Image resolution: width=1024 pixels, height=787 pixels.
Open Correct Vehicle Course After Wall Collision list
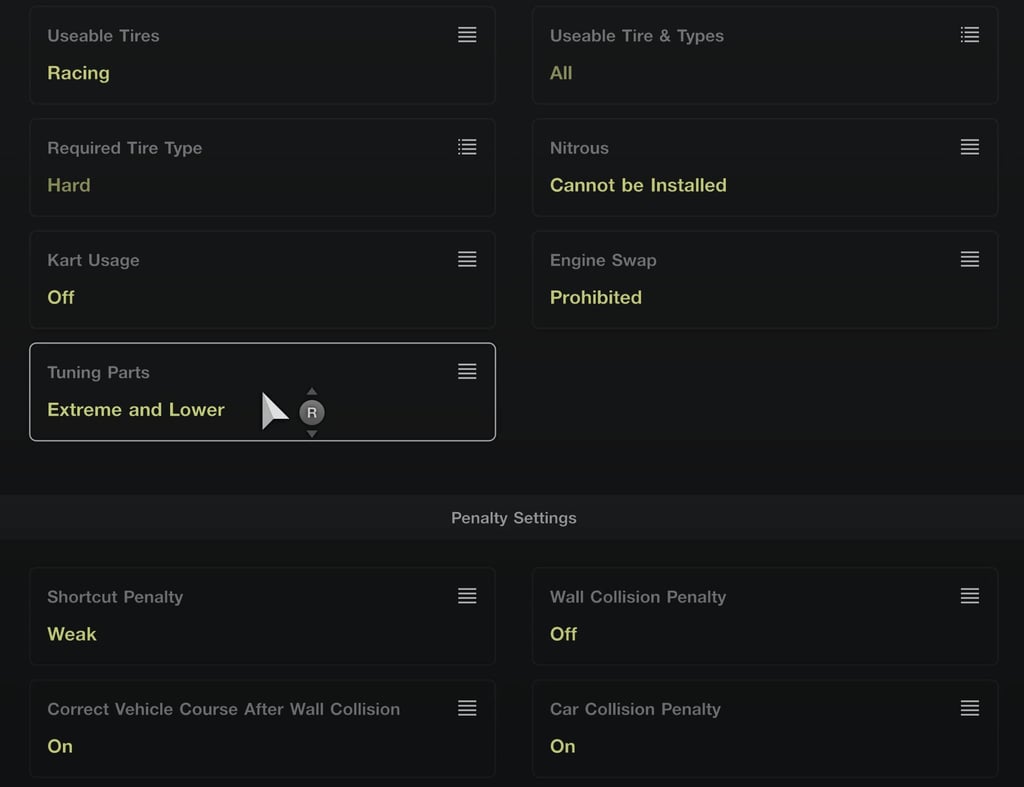click(x=466, y=708)
